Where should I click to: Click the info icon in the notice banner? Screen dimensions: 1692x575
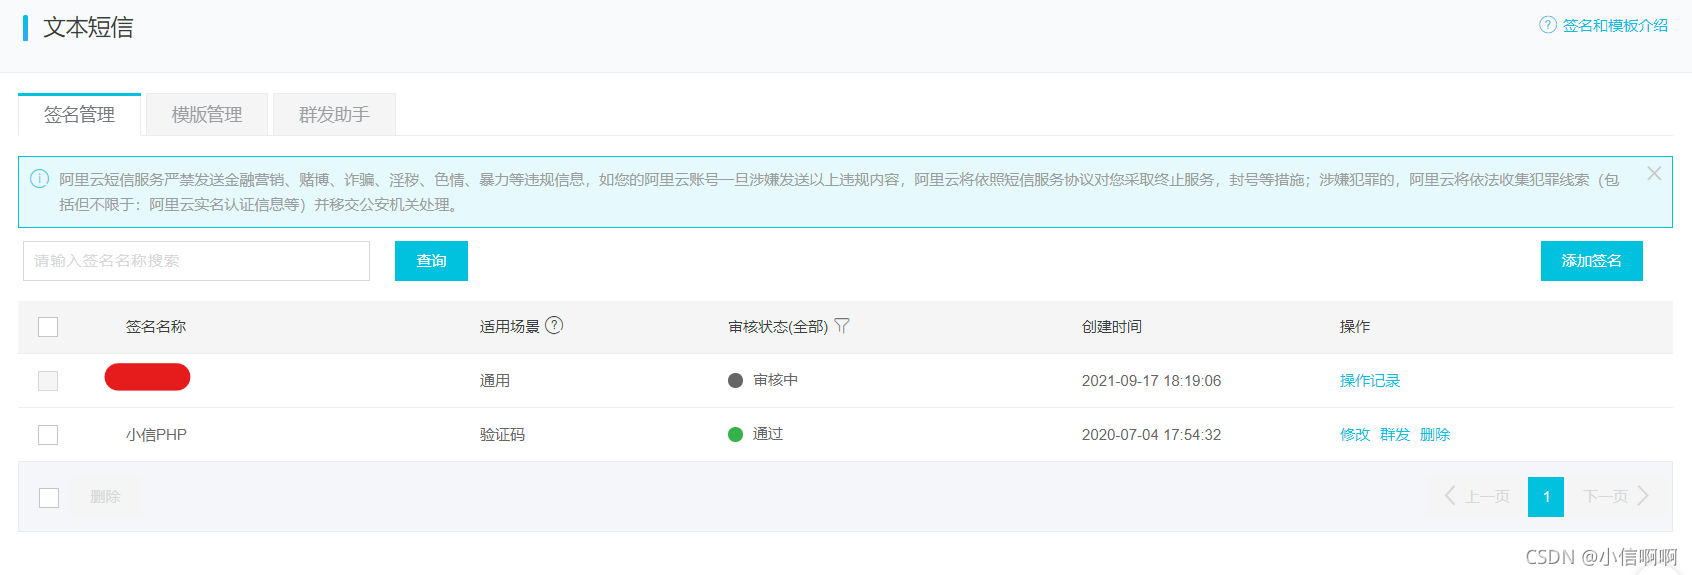[x=39, y=179]
